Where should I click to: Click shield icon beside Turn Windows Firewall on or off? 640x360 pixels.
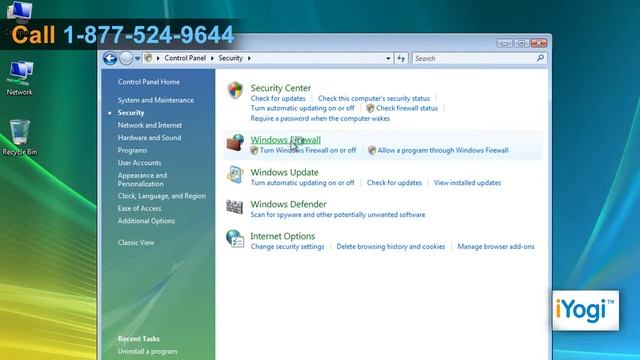coord(254,150)
